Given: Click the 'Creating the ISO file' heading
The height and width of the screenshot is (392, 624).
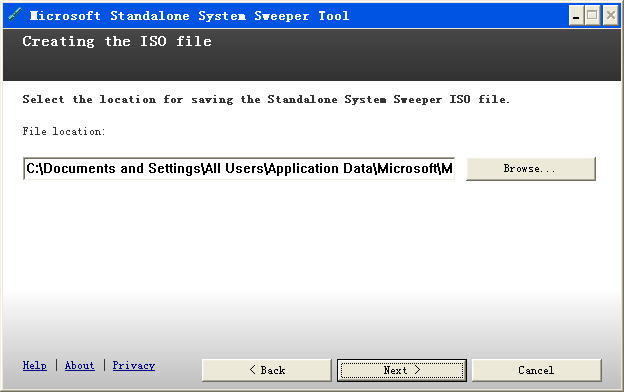Looking at the screenshot, I should (x=117, y=41).
